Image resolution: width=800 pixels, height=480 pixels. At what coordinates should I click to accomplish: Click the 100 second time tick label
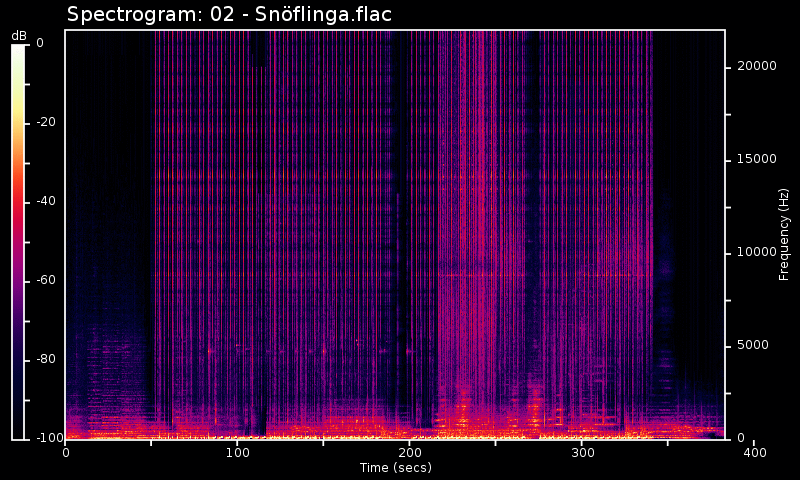click(x=237, y=453)
